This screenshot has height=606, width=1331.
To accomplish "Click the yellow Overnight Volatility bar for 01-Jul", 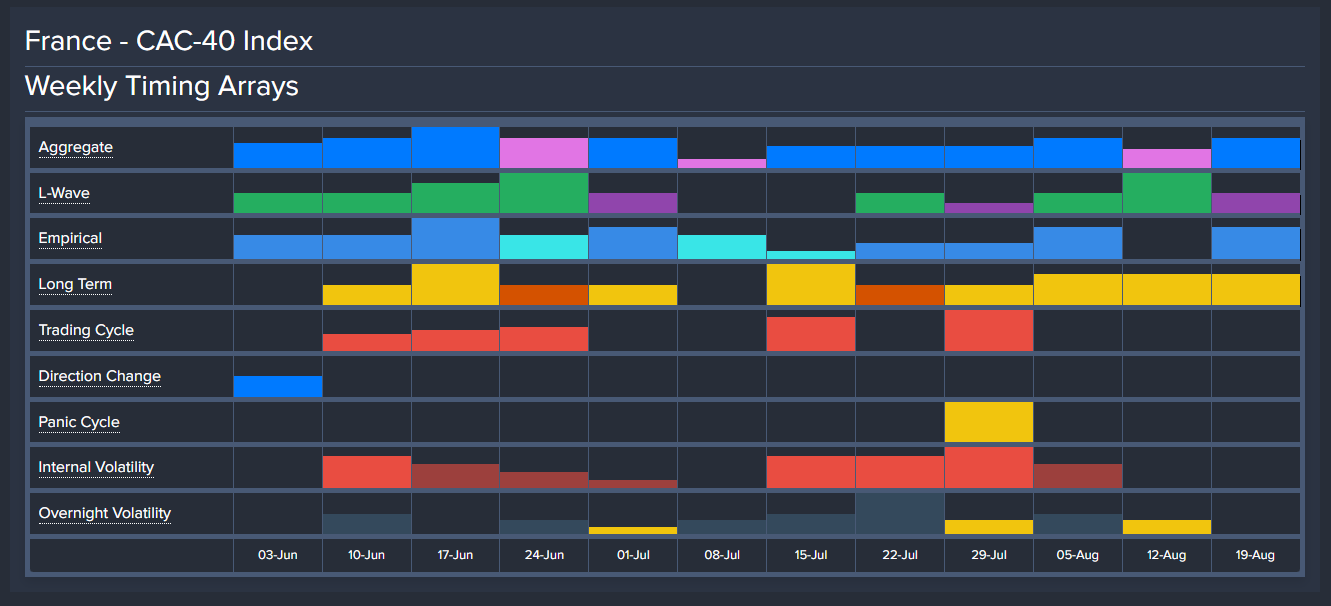I will [633, 530].
